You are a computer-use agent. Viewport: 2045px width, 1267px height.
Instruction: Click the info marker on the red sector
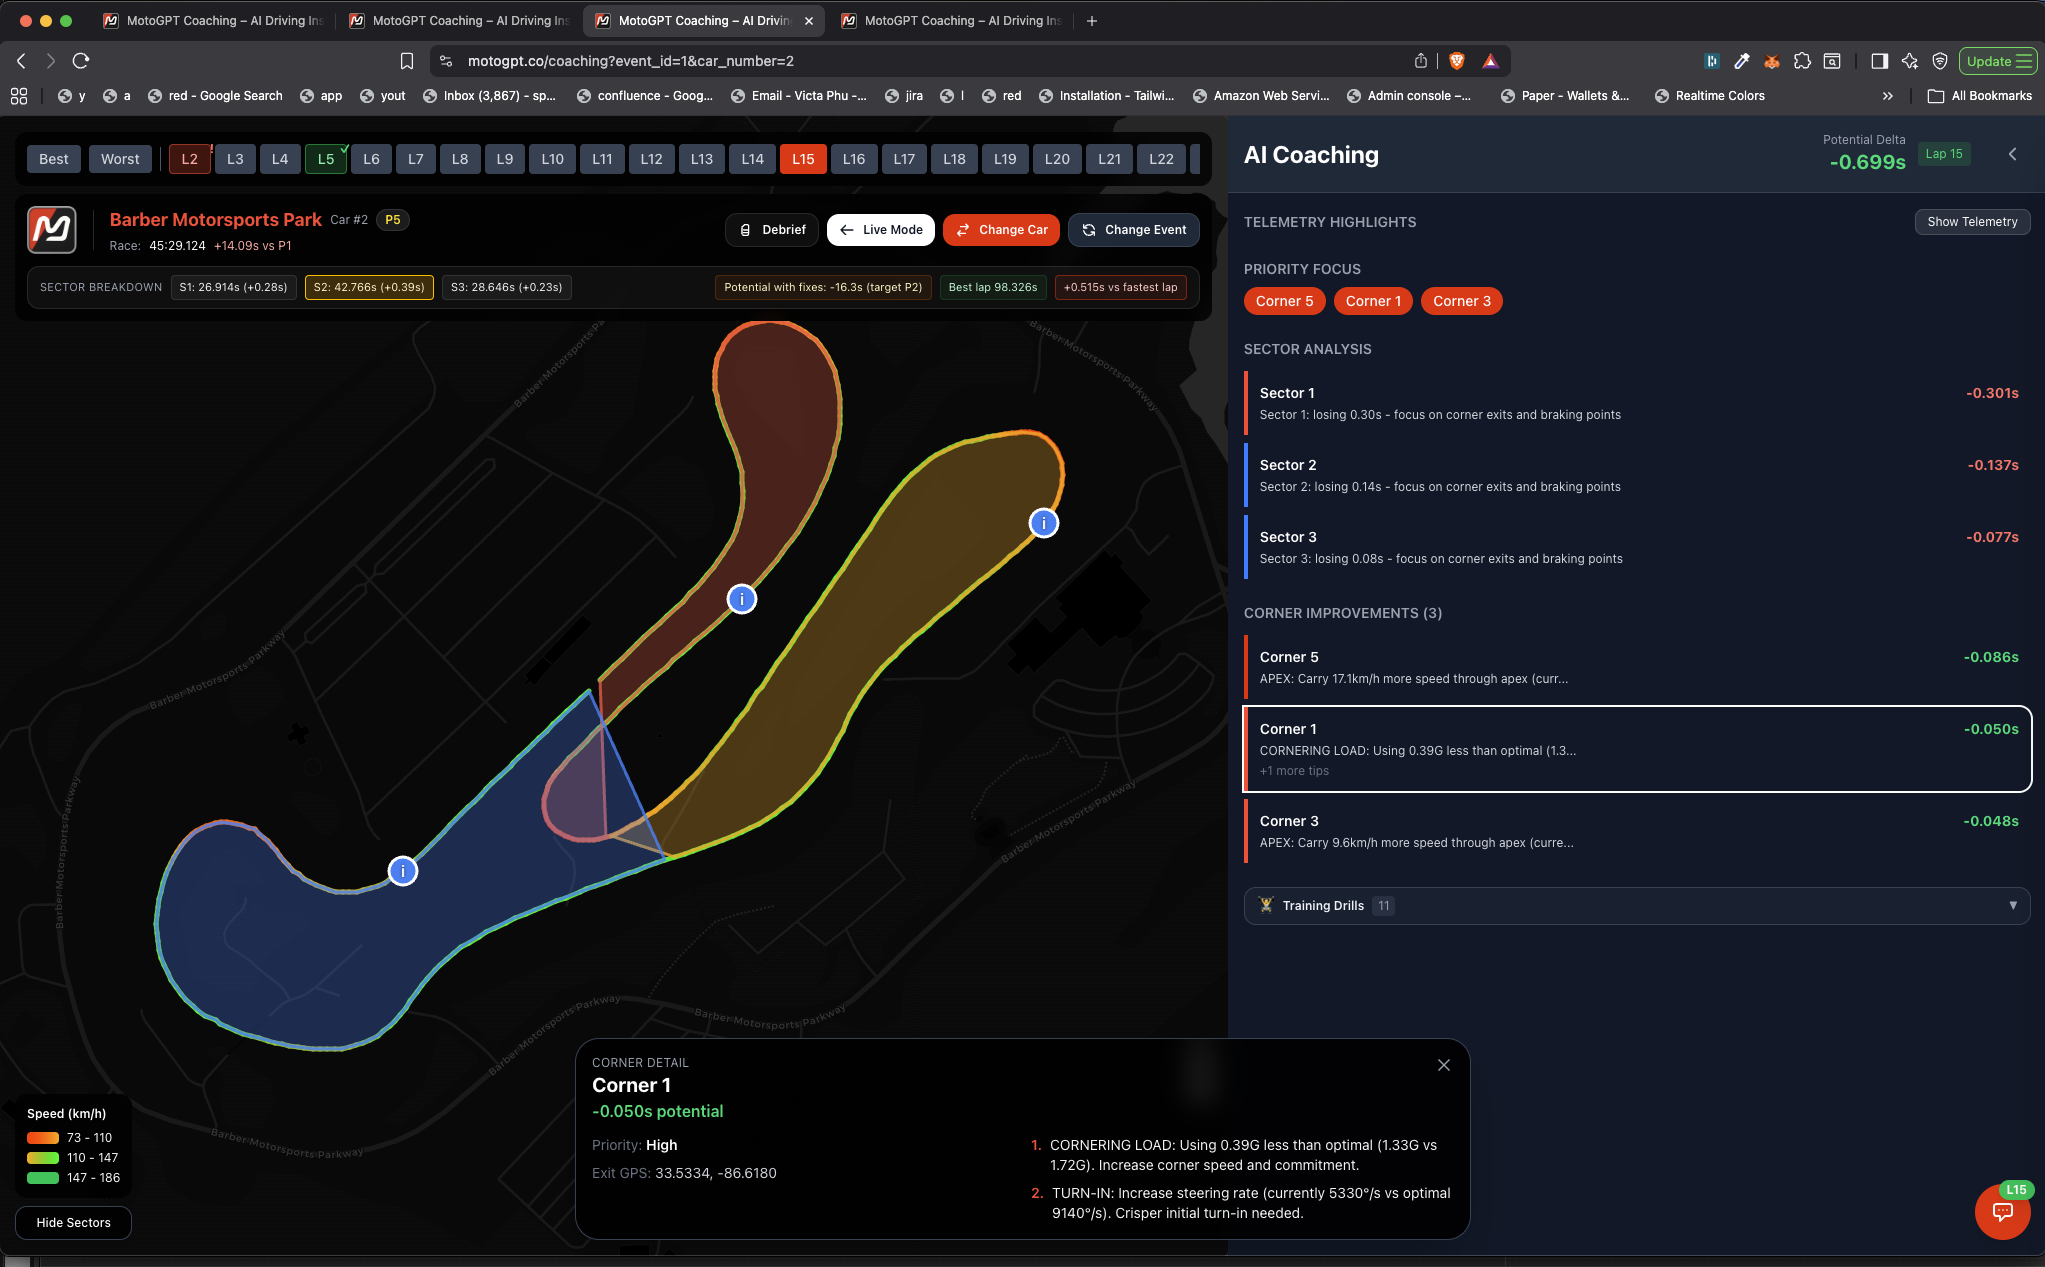click(x=742, y=599)
